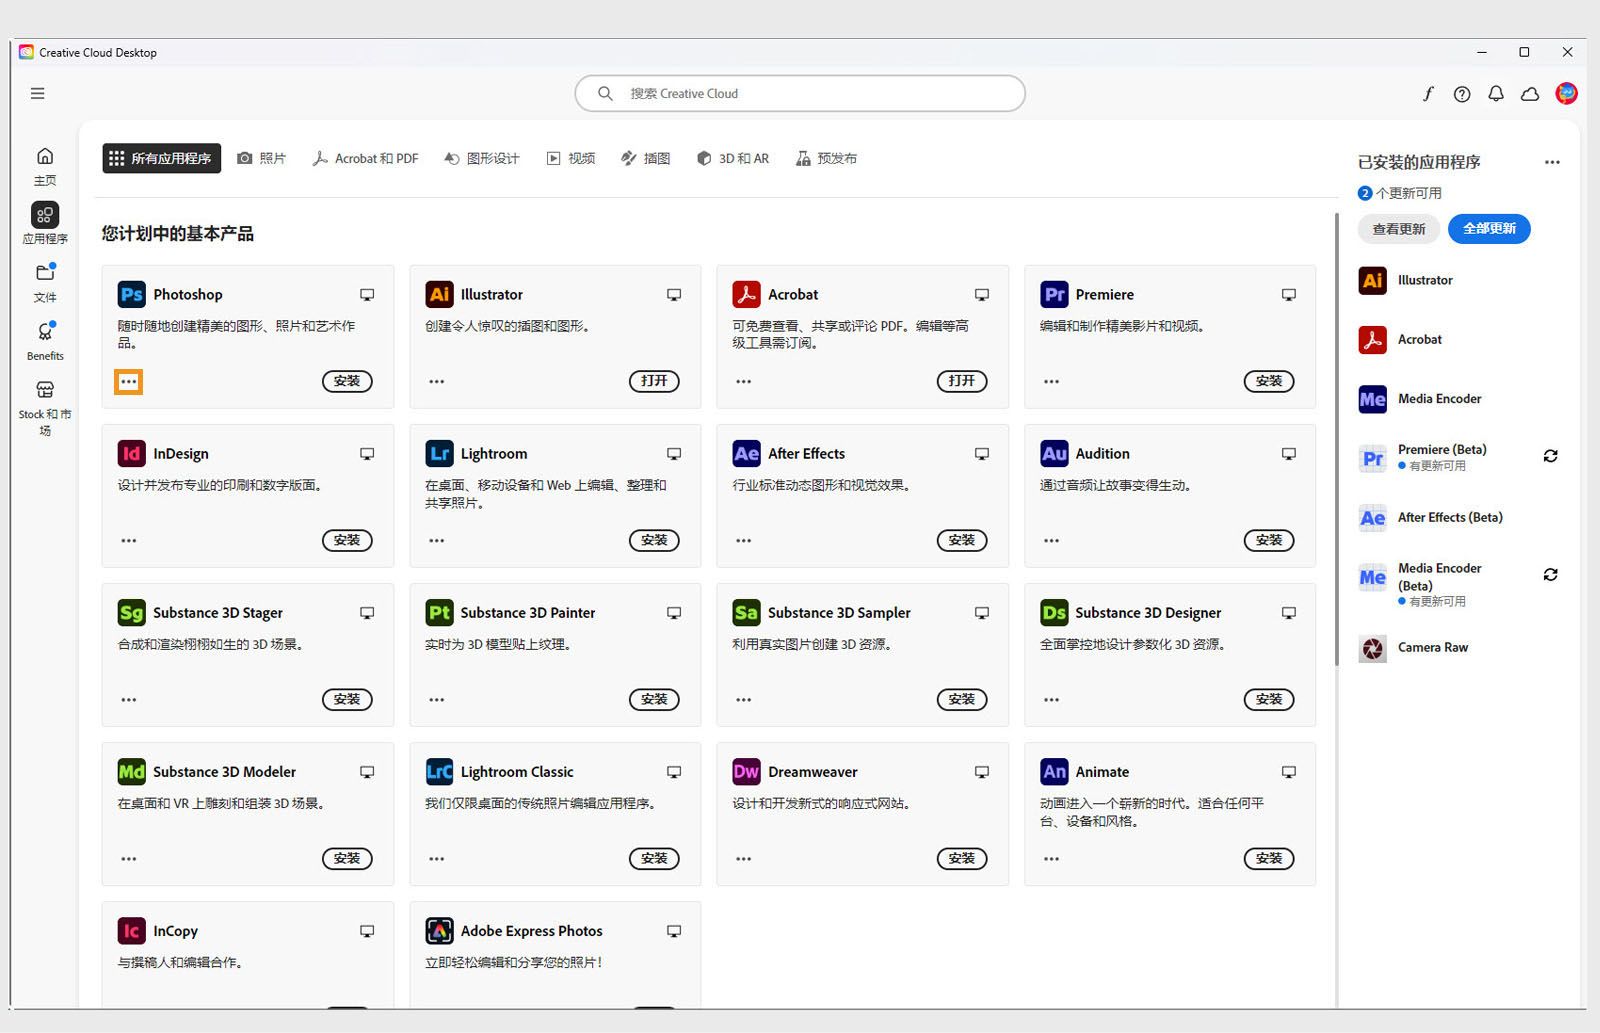Open the account profile avatar
The width and height of the screenshot is (1600, 1033).
click(x=1566, y=93)
